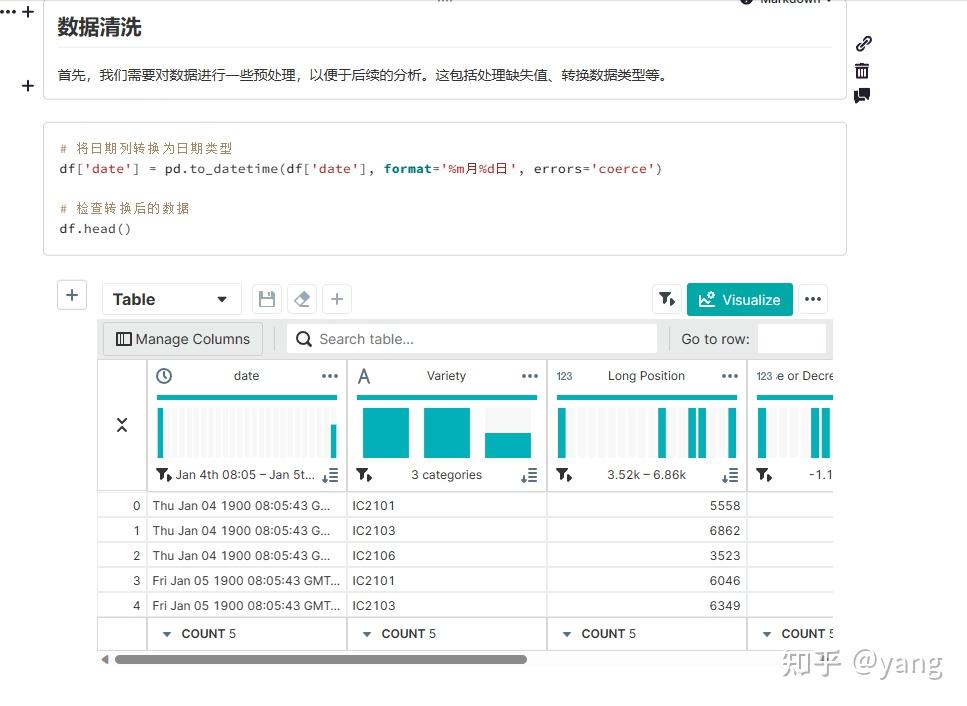
Task: Open comments with the speech bubble icon
Action: coord(862,97)
